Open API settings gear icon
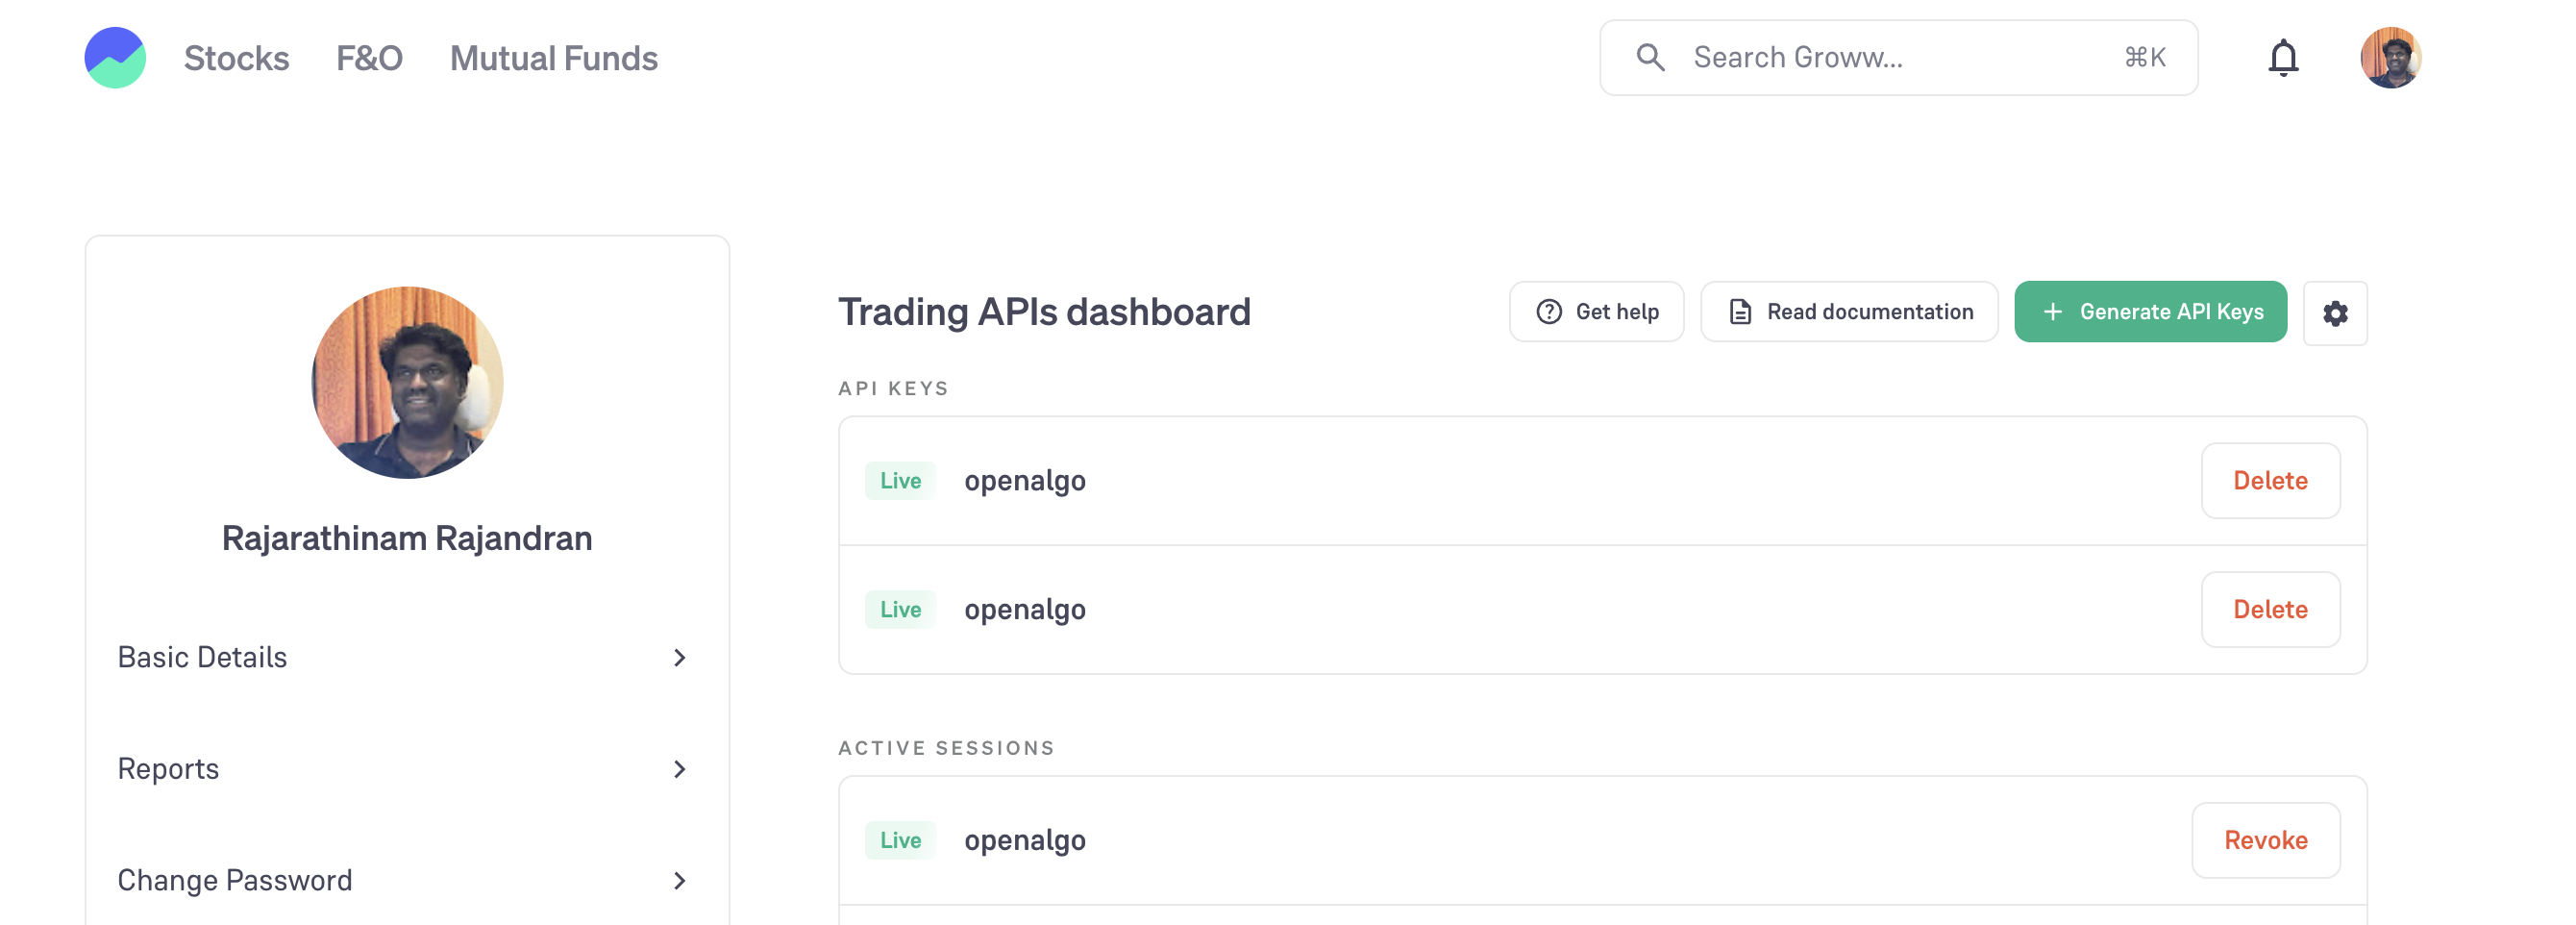This screenshot has width=2576, height=925. point(2335,313)
